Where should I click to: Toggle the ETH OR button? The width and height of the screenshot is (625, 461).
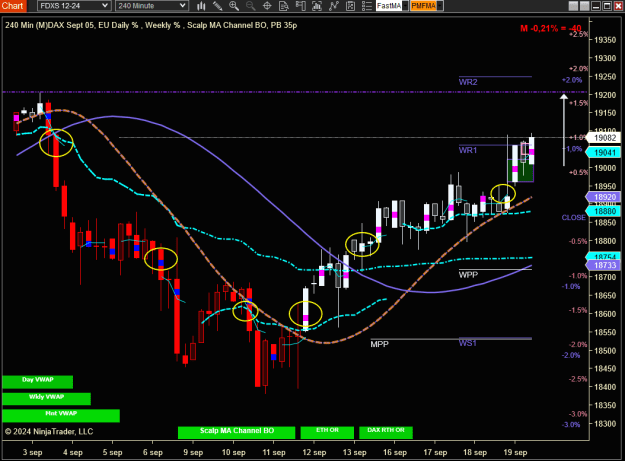pos(327,432)
